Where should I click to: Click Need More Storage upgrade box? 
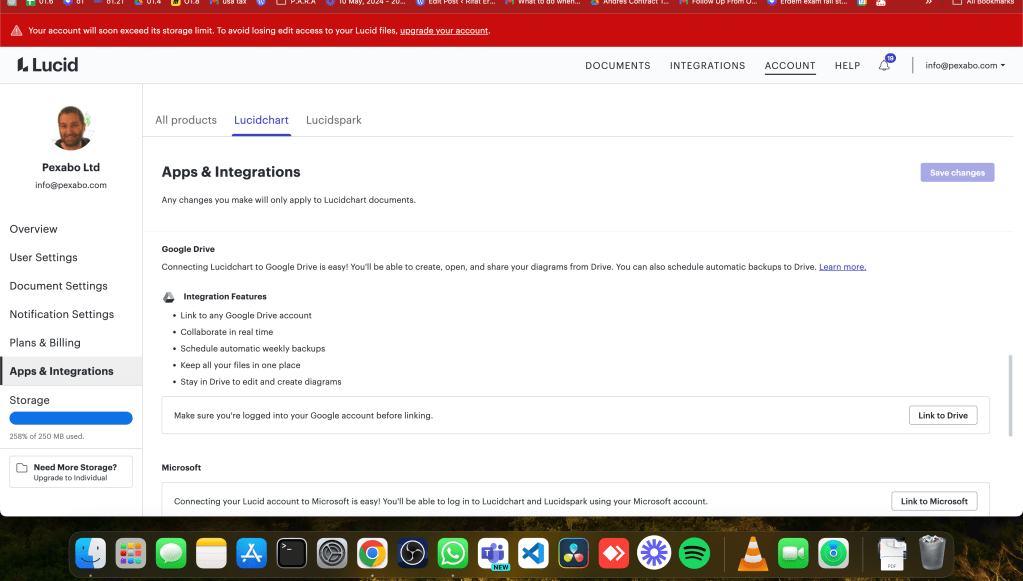71,471
